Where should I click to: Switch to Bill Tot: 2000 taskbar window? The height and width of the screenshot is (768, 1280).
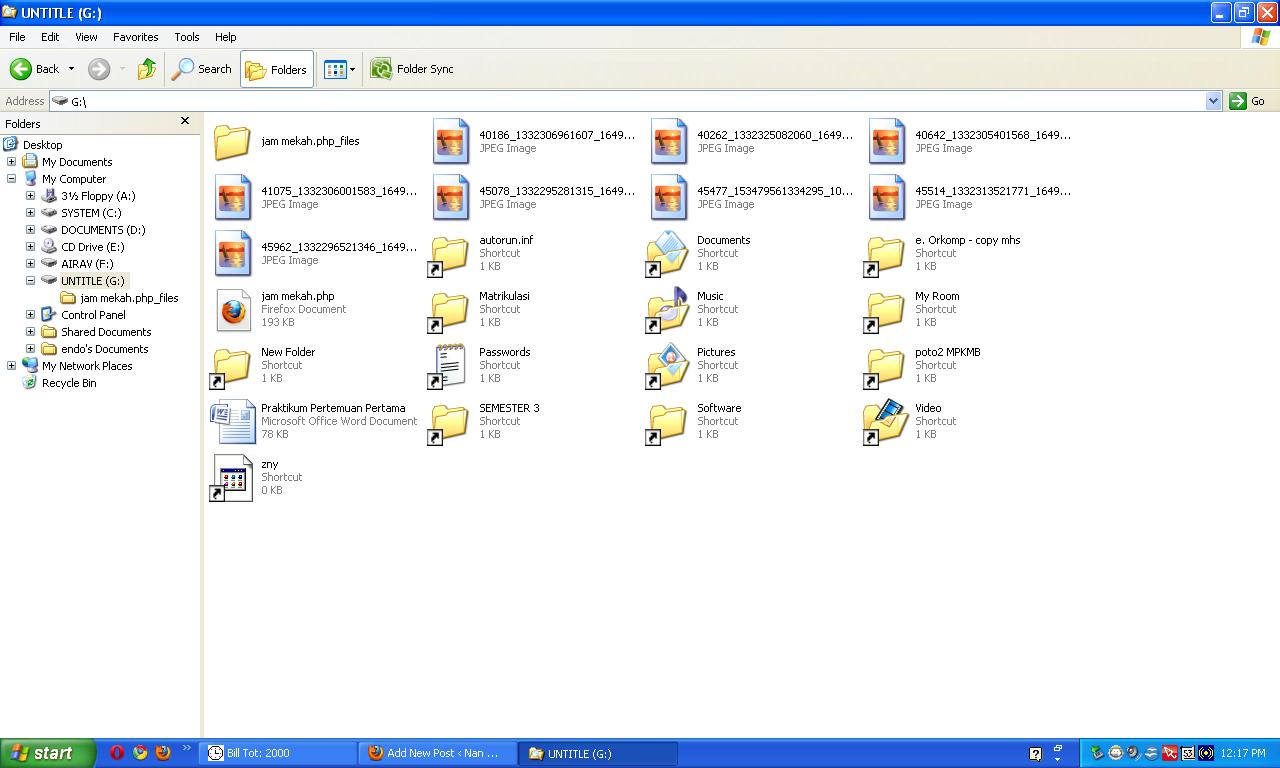(279, 753)
